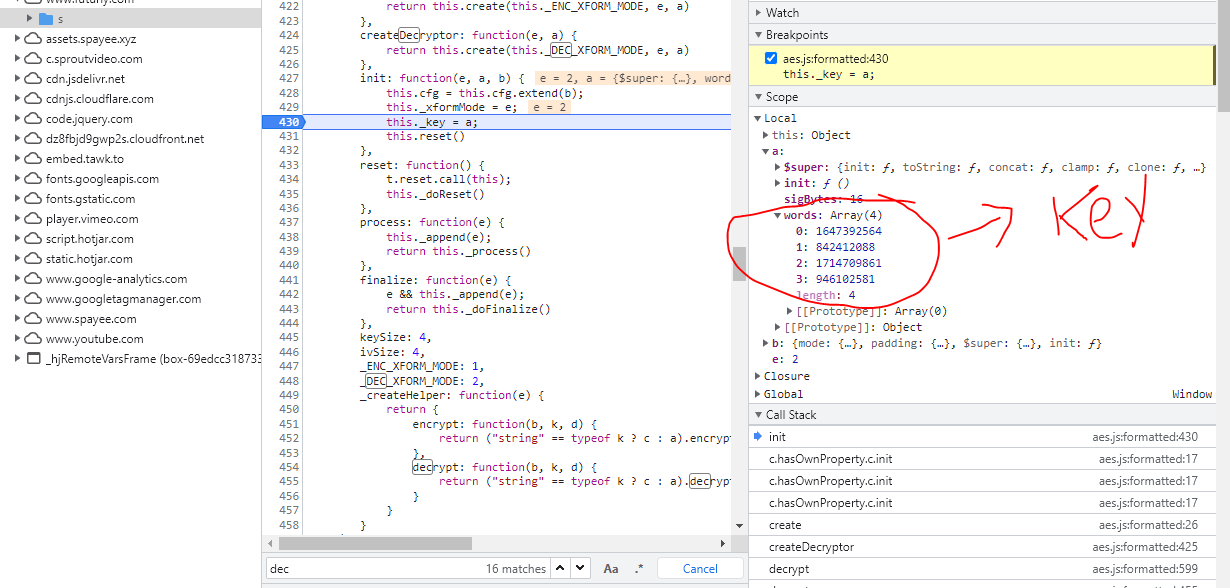Click the words array item '3: 946102581'

834,279
